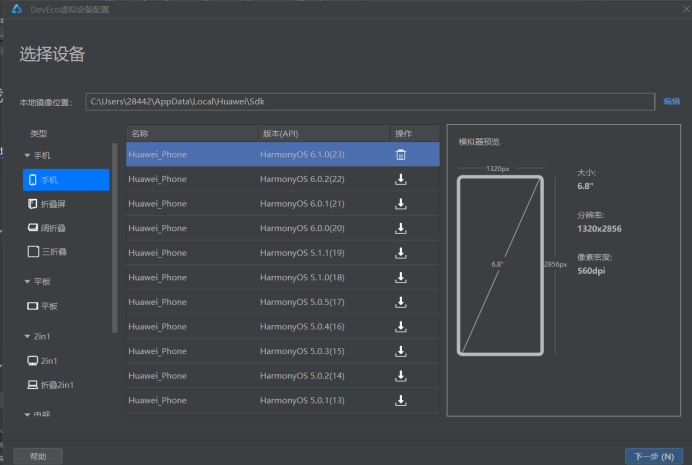Click the device type list scrollbar

click(115, 238)
